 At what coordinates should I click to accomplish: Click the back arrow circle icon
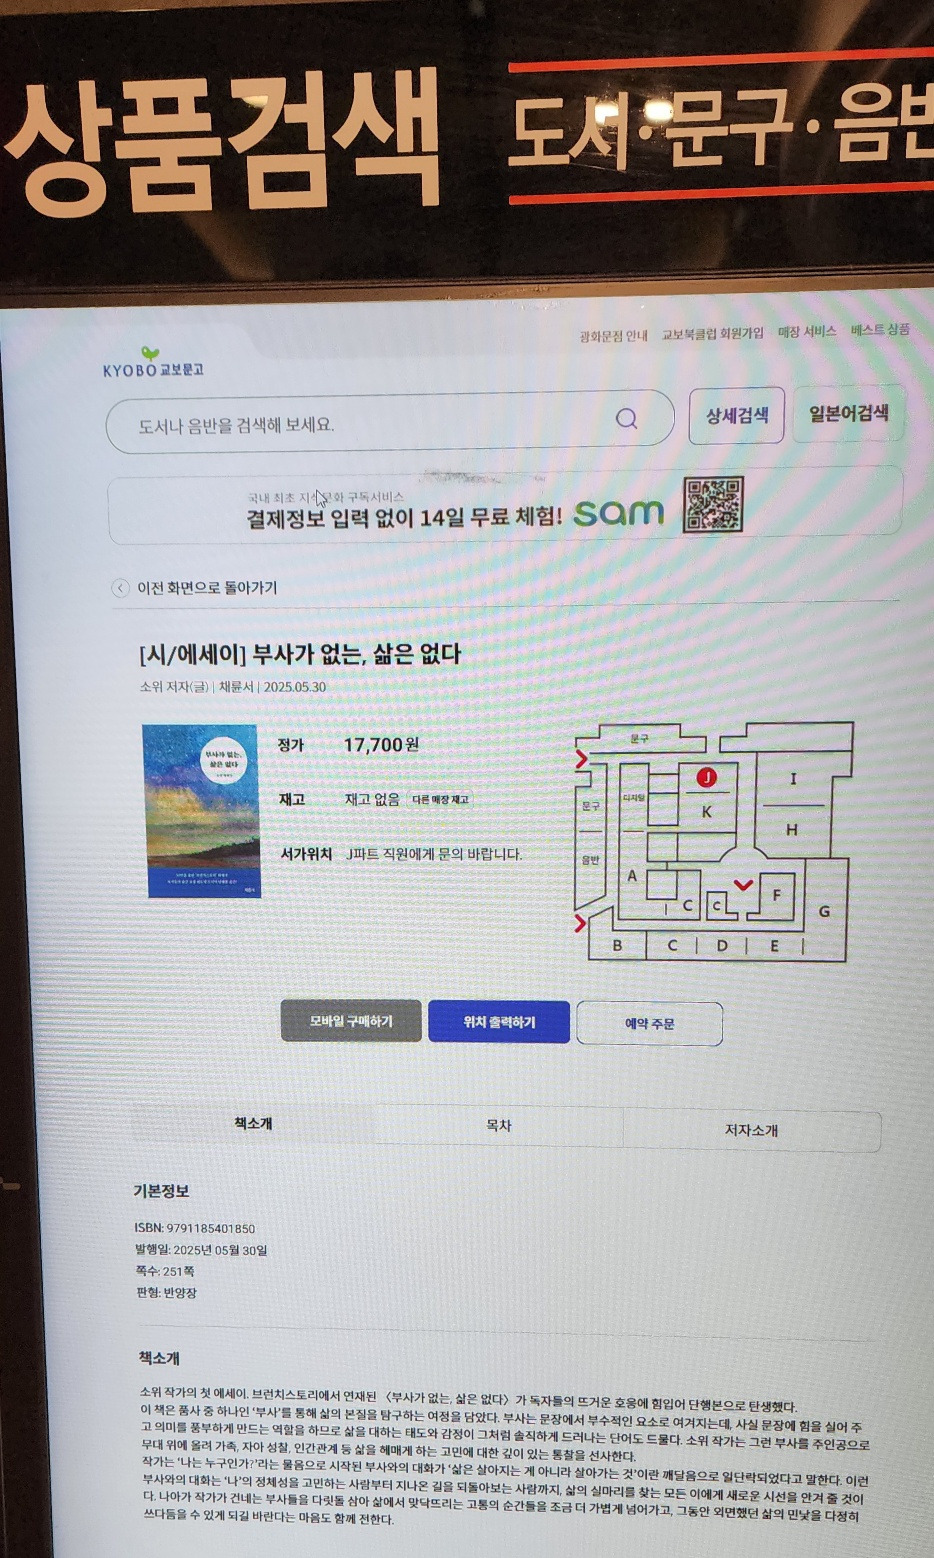[x=120, y=588]
